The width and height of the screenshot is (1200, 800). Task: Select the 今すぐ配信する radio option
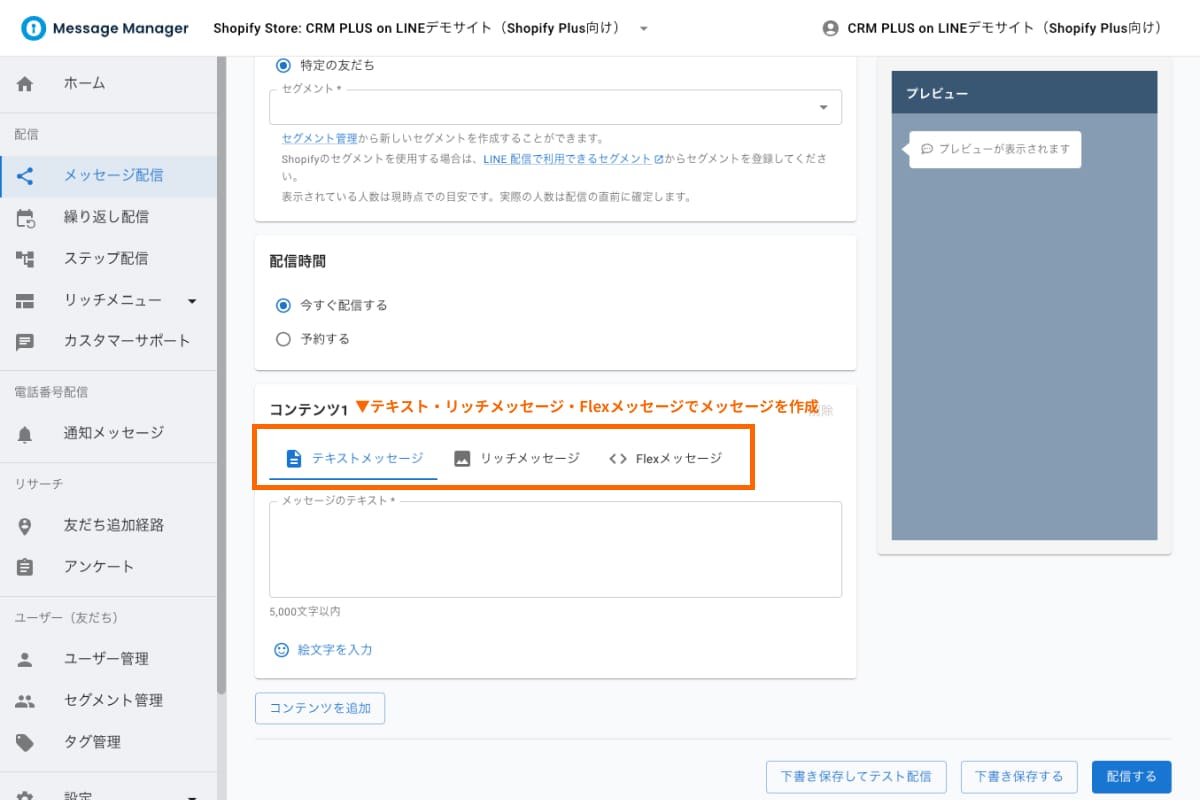(x=283, y=305)
